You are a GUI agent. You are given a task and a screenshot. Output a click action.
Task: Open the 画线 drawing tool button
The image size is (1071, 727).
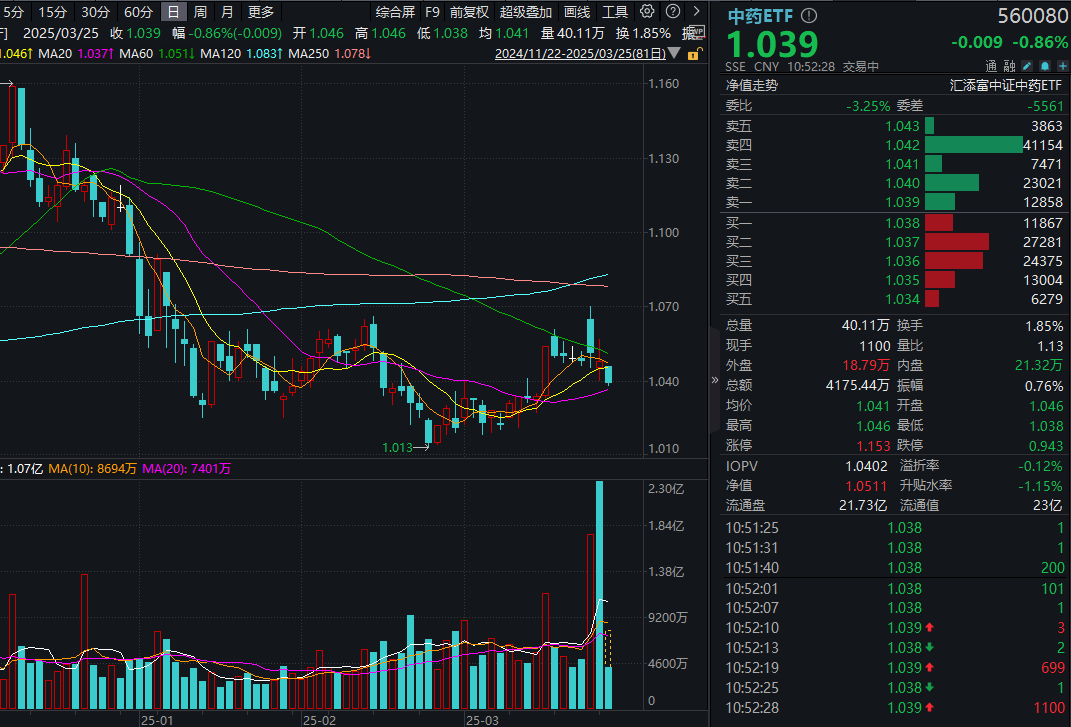pos(577,12)
